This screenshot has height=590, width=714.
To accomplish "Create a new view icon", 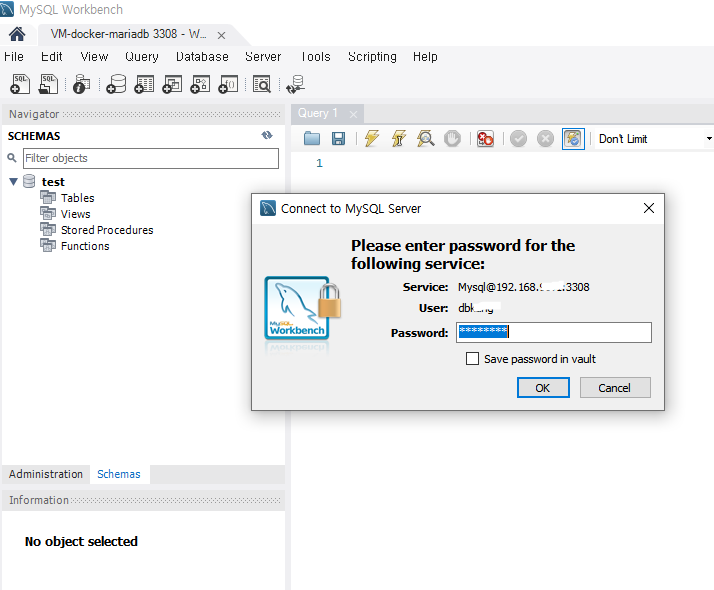I will coord(172,84).
